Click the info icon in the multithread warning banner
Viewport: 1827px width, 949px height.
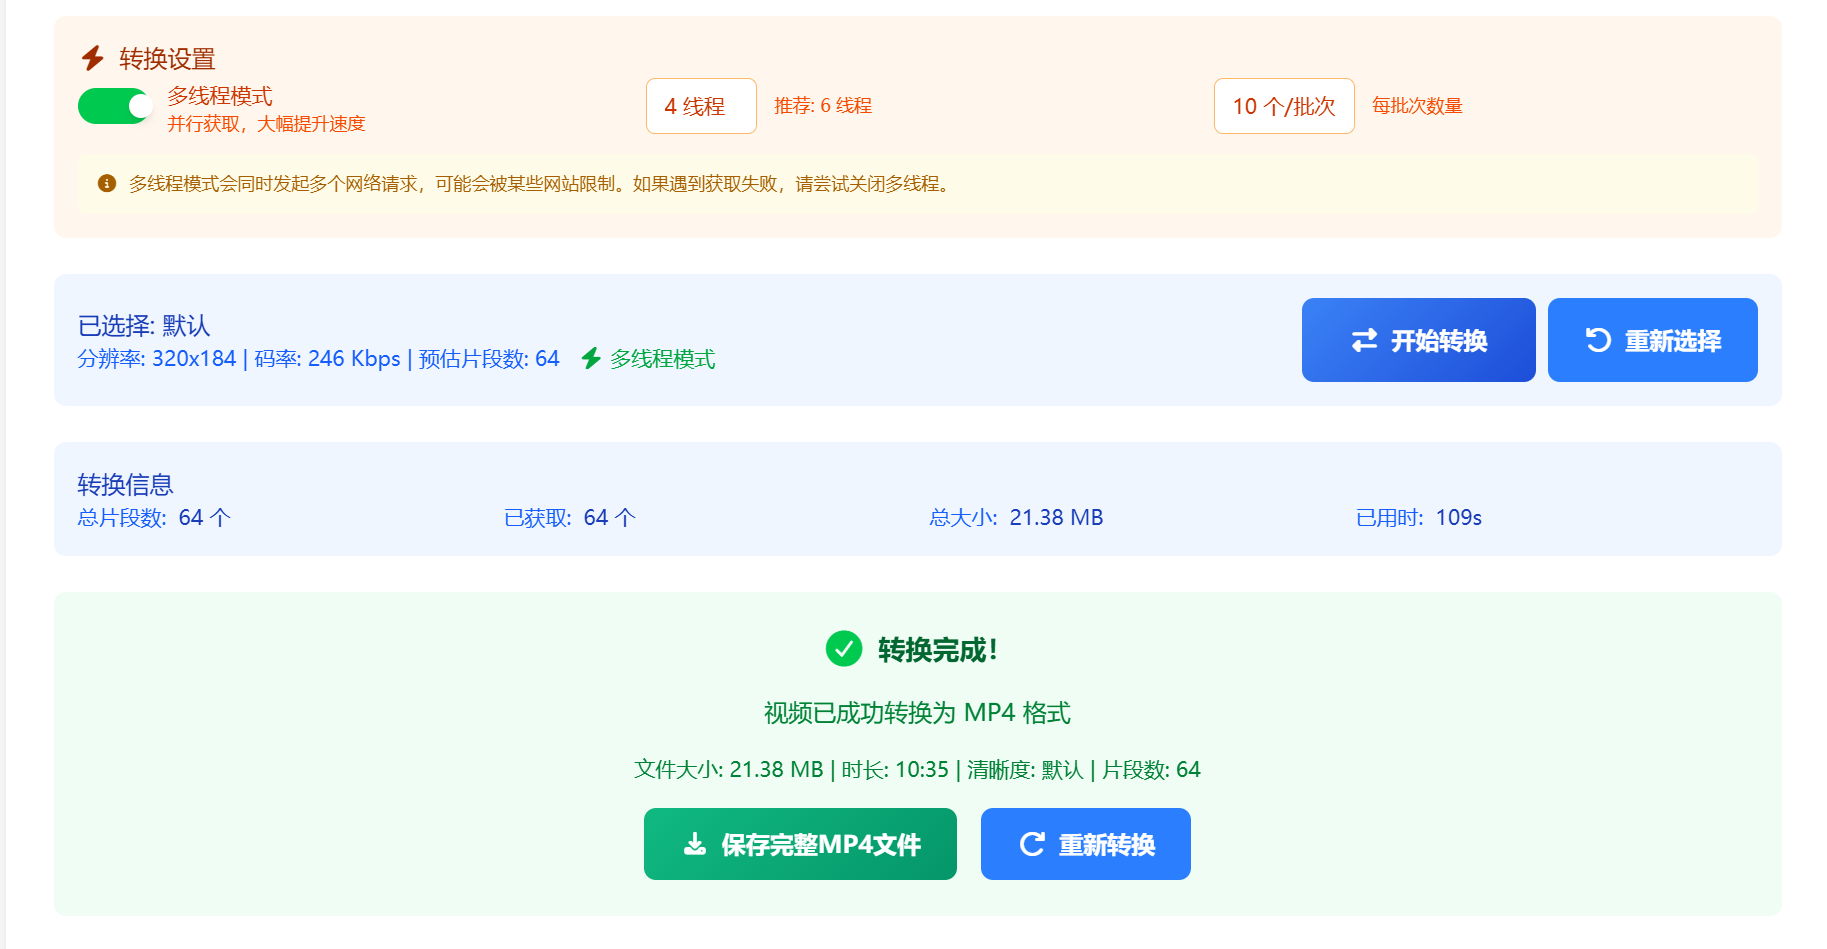click(106, 184)
